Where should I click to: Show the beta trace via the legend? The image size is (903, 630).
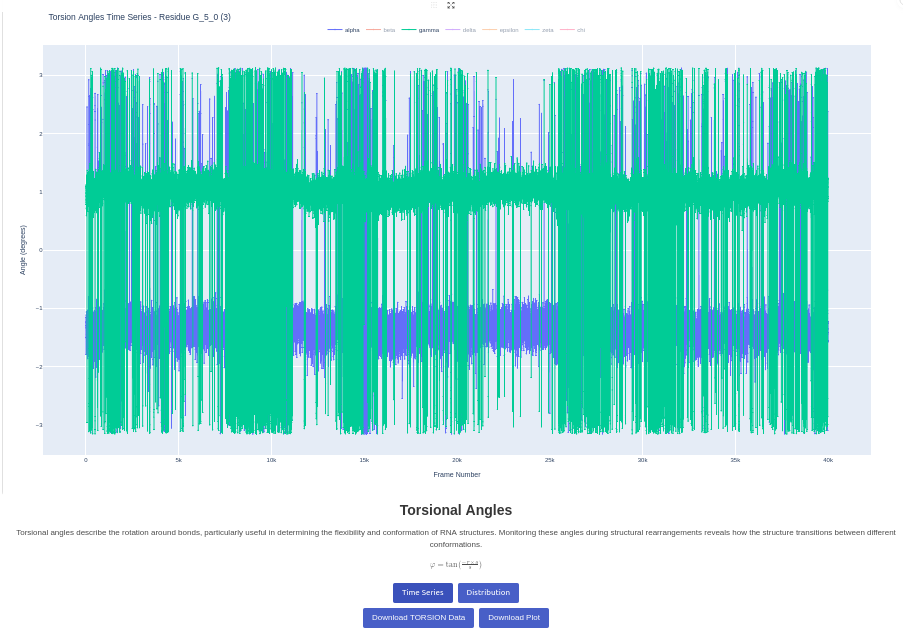pos(389,30)
